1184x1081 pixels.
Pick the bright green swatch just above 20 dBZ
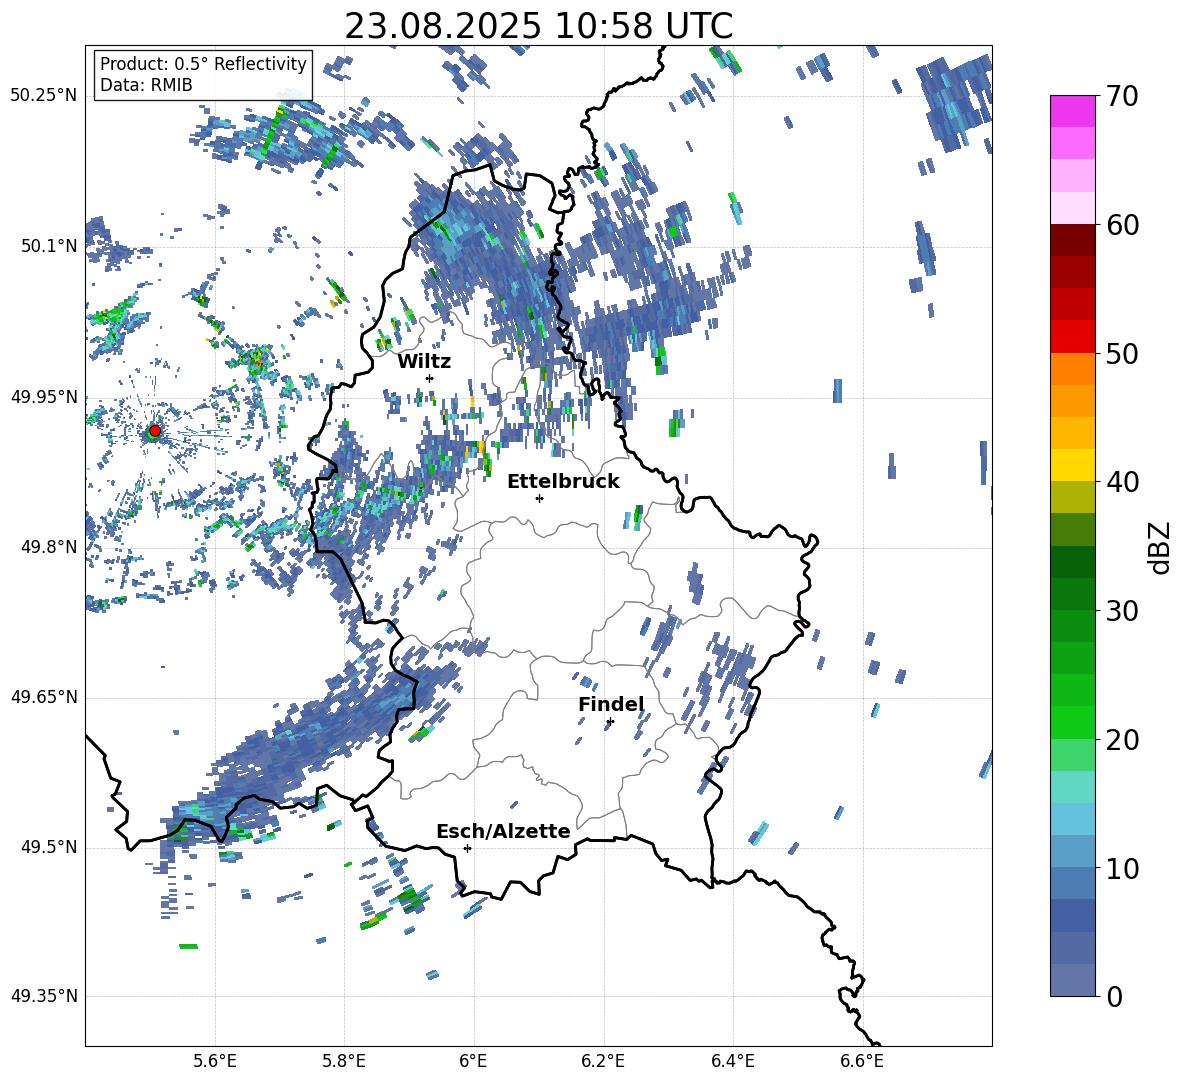1072,722
